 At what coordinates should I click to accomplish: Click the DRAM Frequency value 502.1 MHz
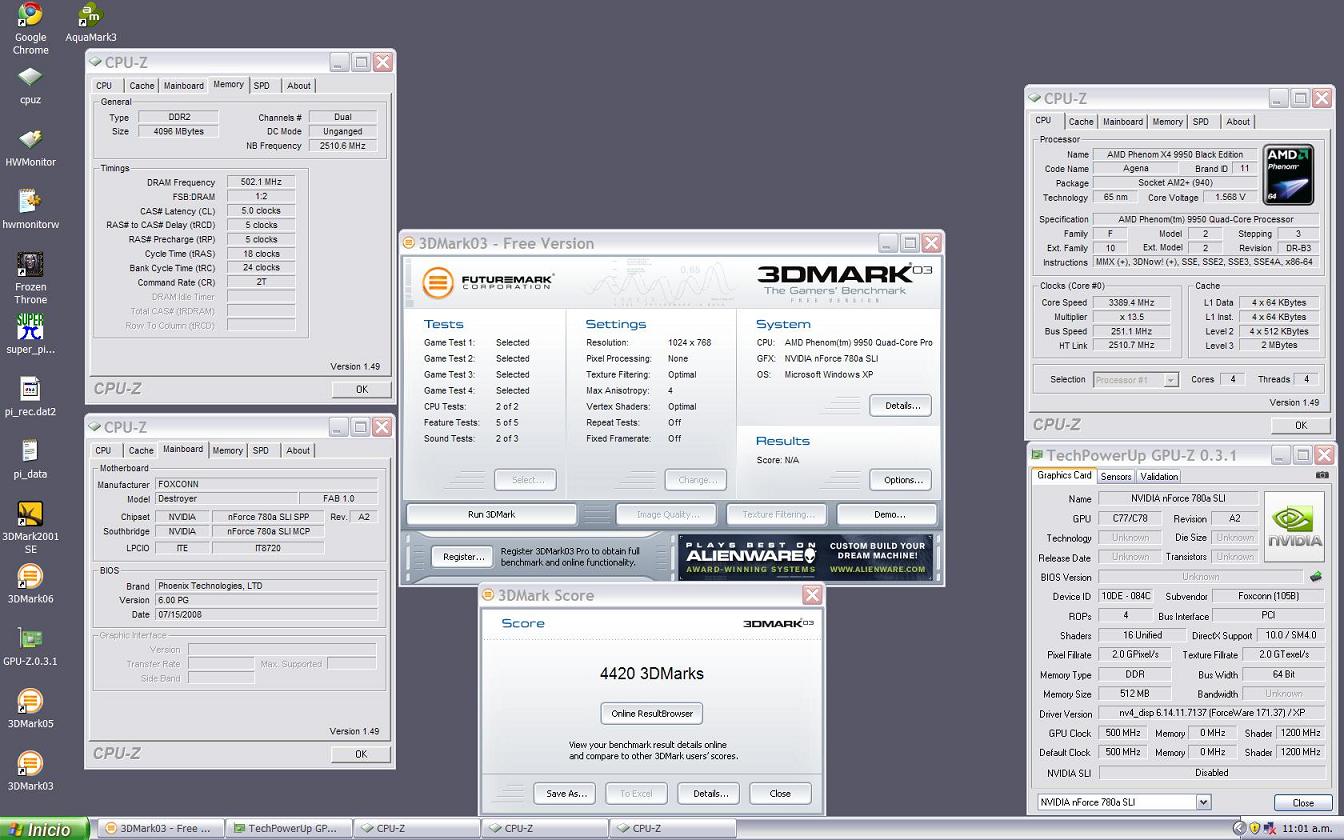[261, 183]
